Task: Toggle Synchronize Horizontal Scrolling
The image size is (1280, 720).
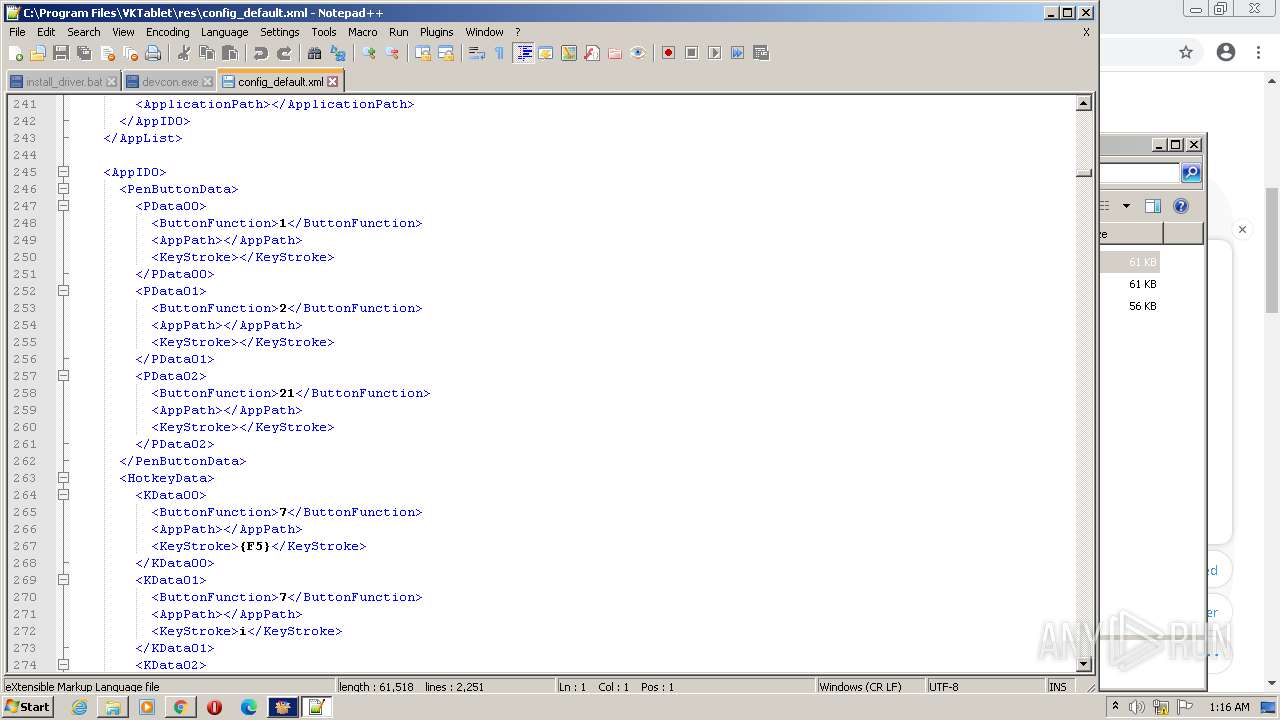Action: [x=446, y=53]
